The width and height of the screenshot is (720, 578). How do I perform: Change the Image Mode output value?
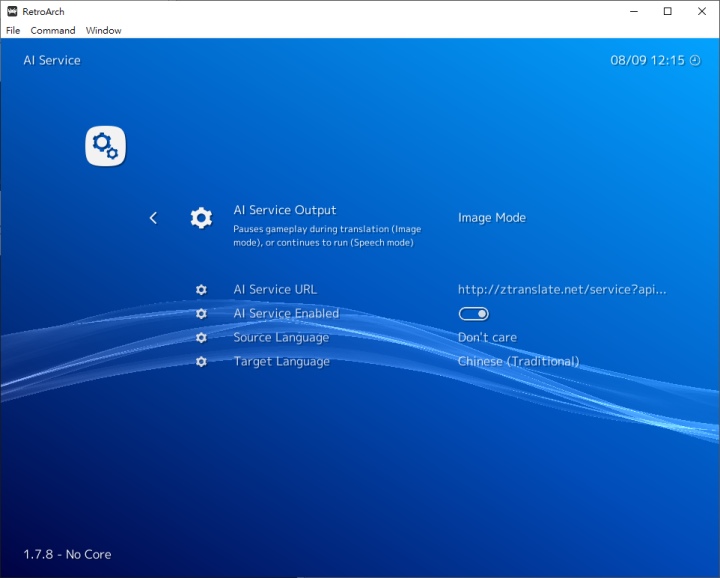click(x=491, y=218)
